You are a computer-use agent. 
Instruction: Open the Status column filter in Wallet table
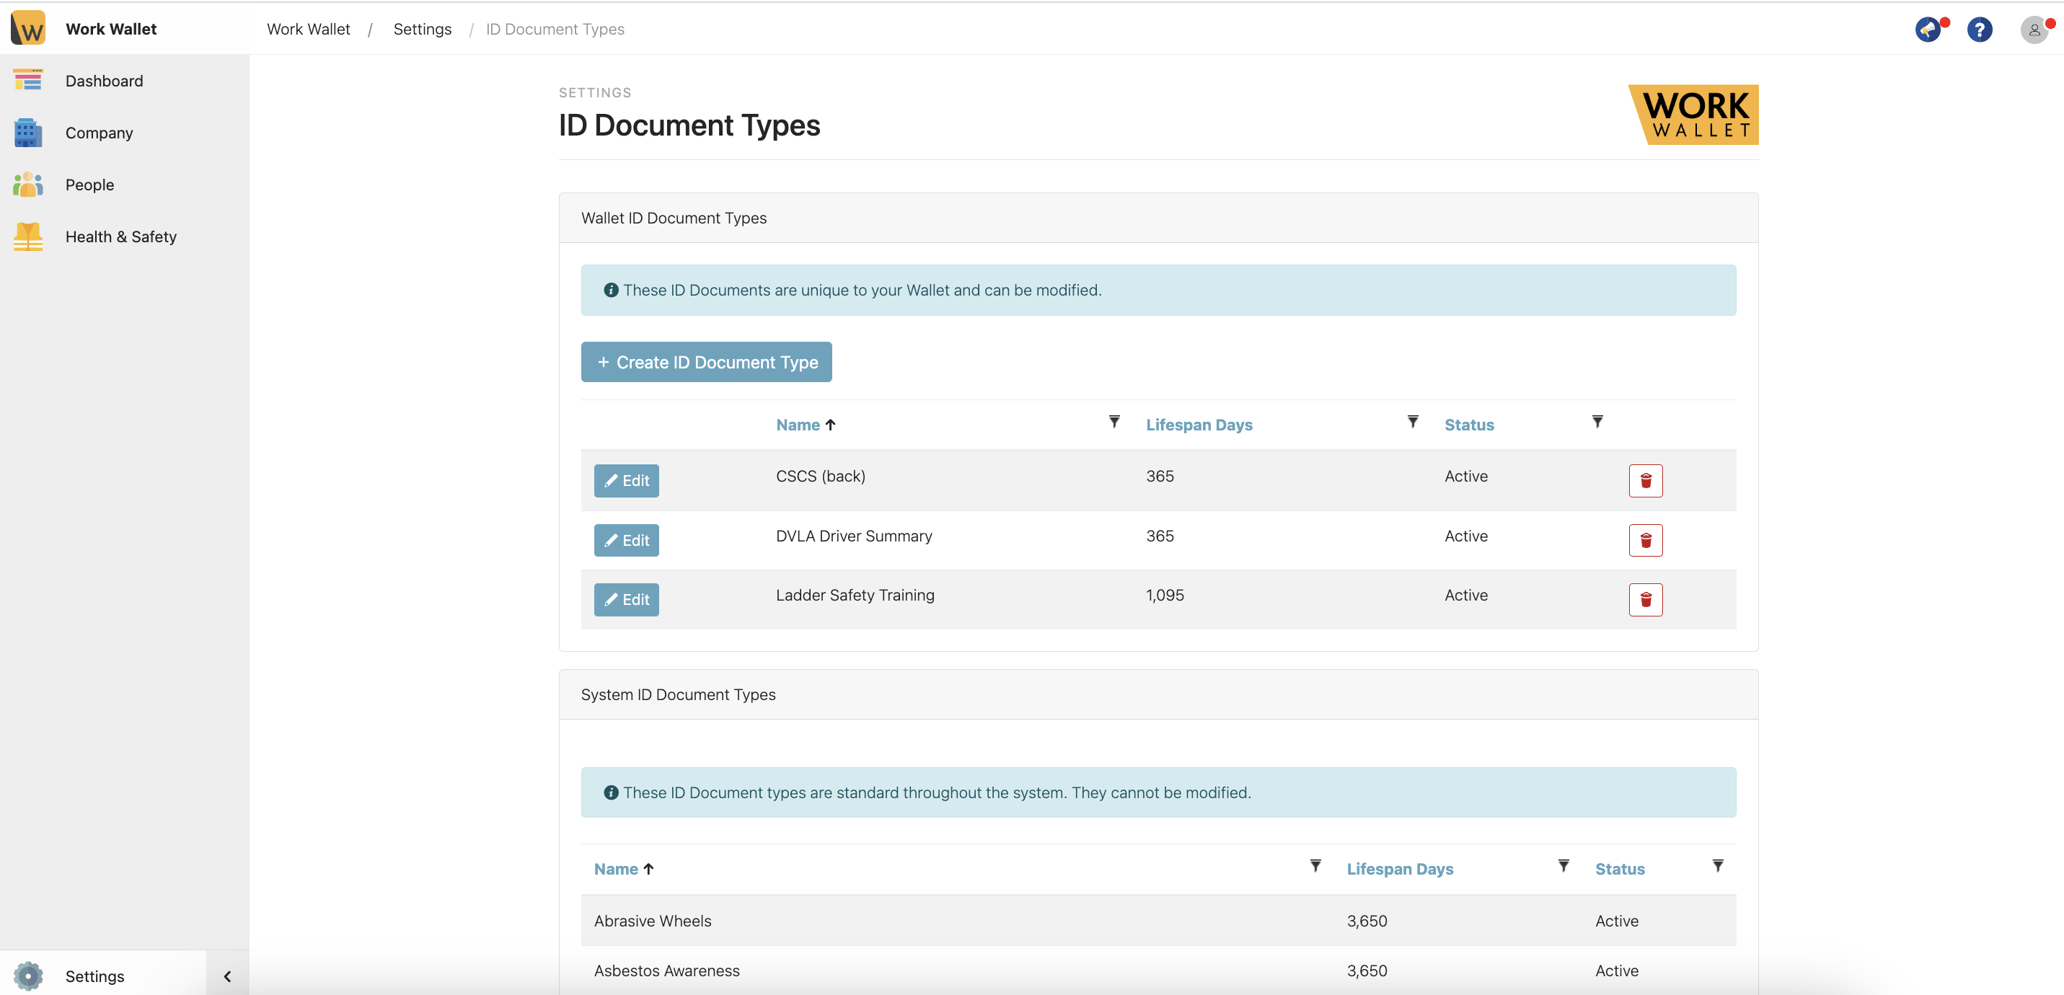point(1596,421)
